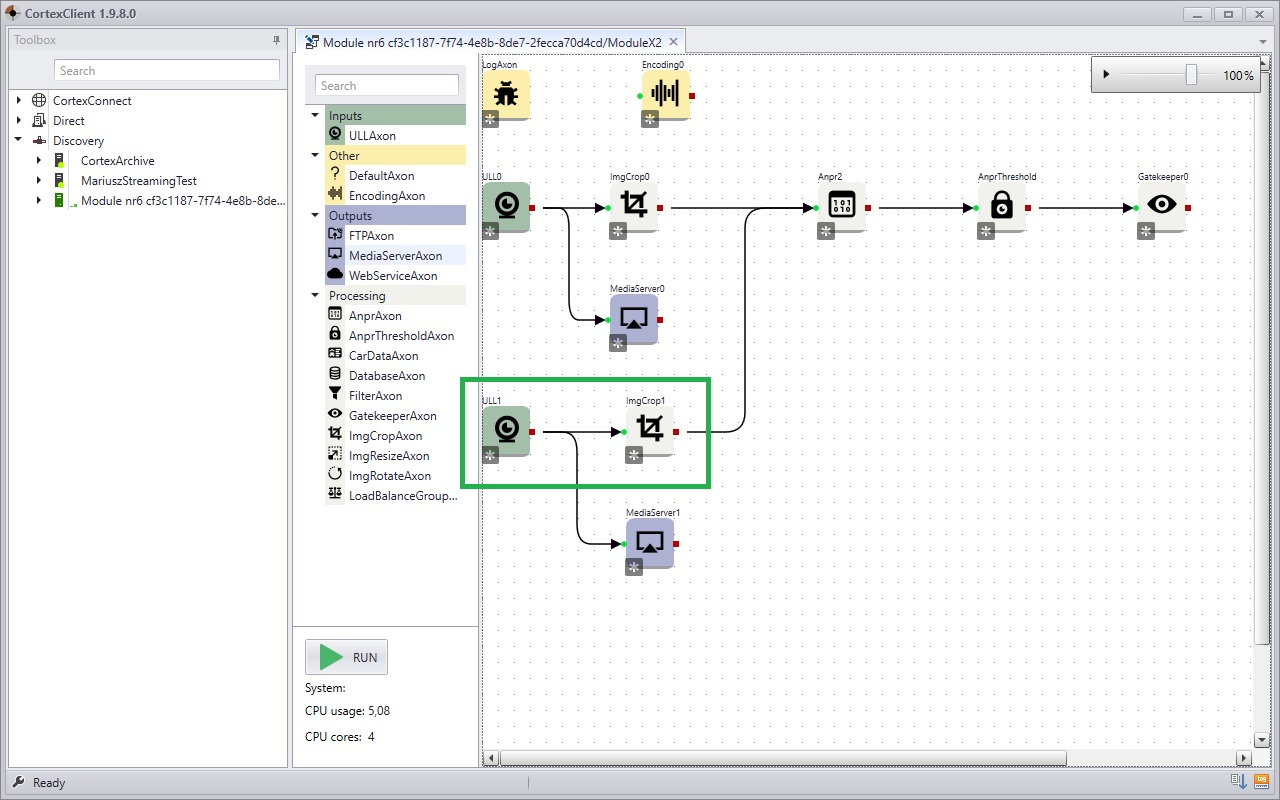Image resolution: width=1280 pixels, height=800 pixels.
Task: Close the ModuleX2 module tab
Action: coord(673,42)
